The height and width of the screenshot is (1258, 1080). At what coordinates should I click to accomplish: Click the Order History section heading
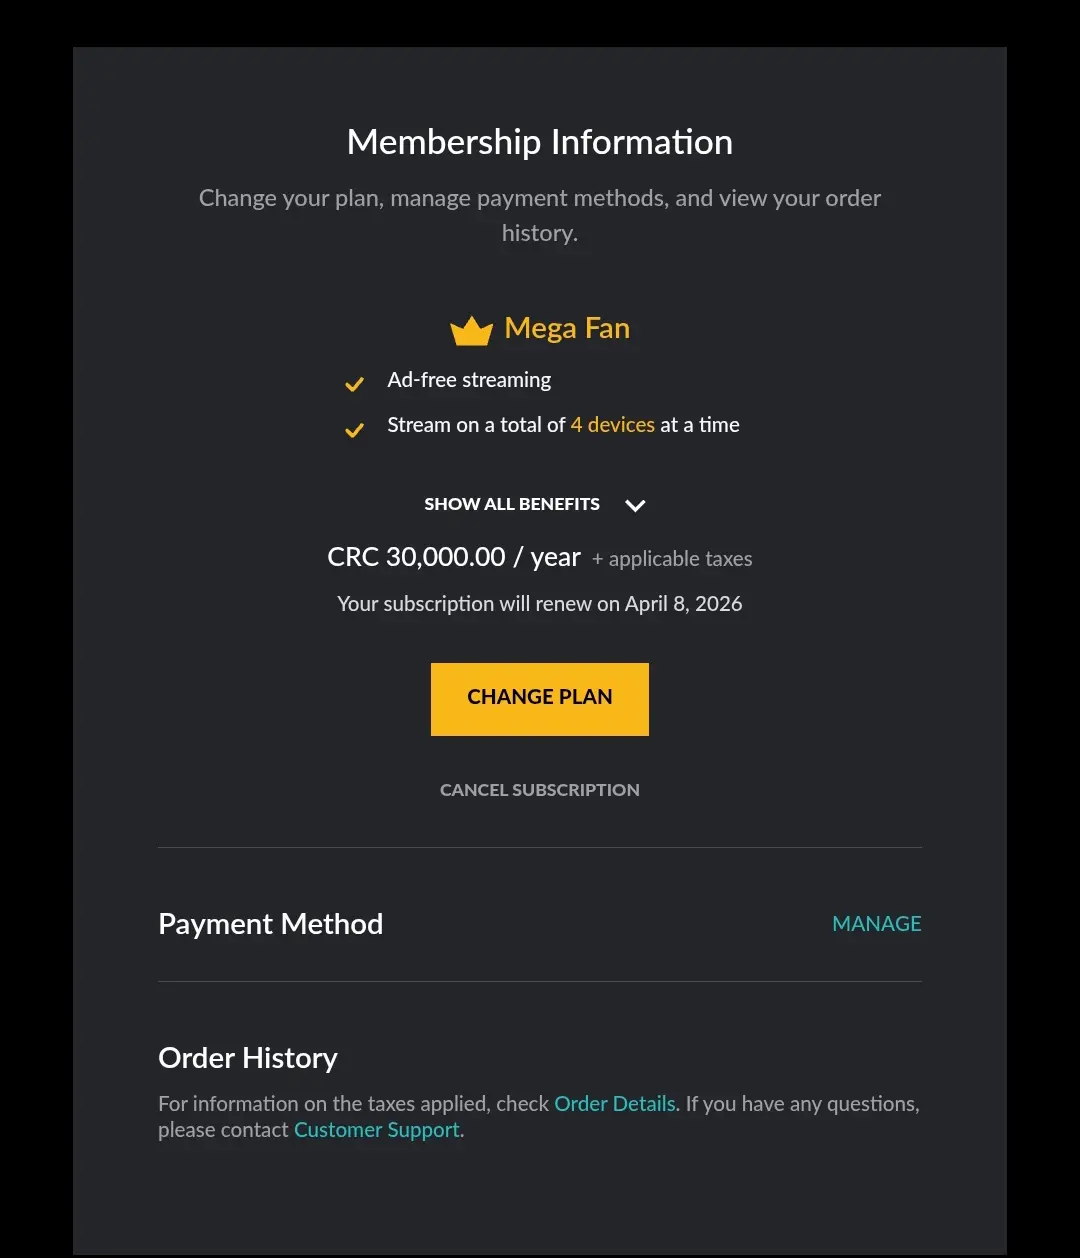248,1058
